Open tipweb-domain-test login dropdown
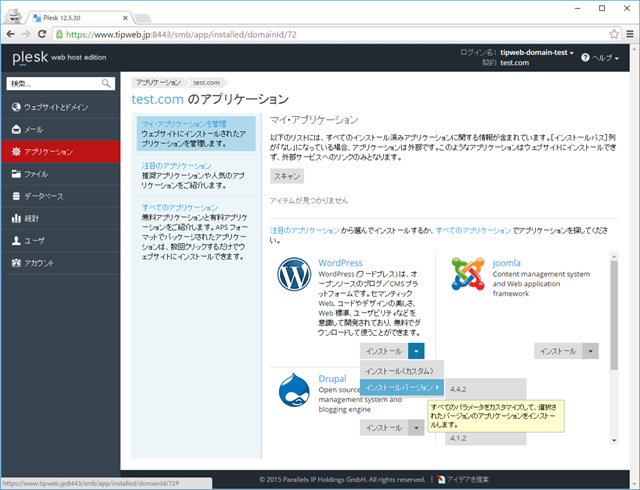This screenshot has height=490, width=640. (537, 52)
